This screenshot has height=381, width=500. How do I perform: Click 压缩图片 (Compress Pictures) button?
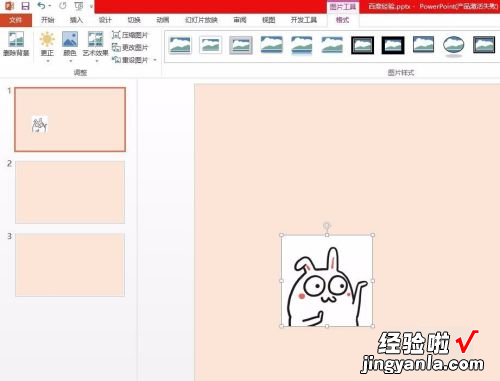pos(130,35)
